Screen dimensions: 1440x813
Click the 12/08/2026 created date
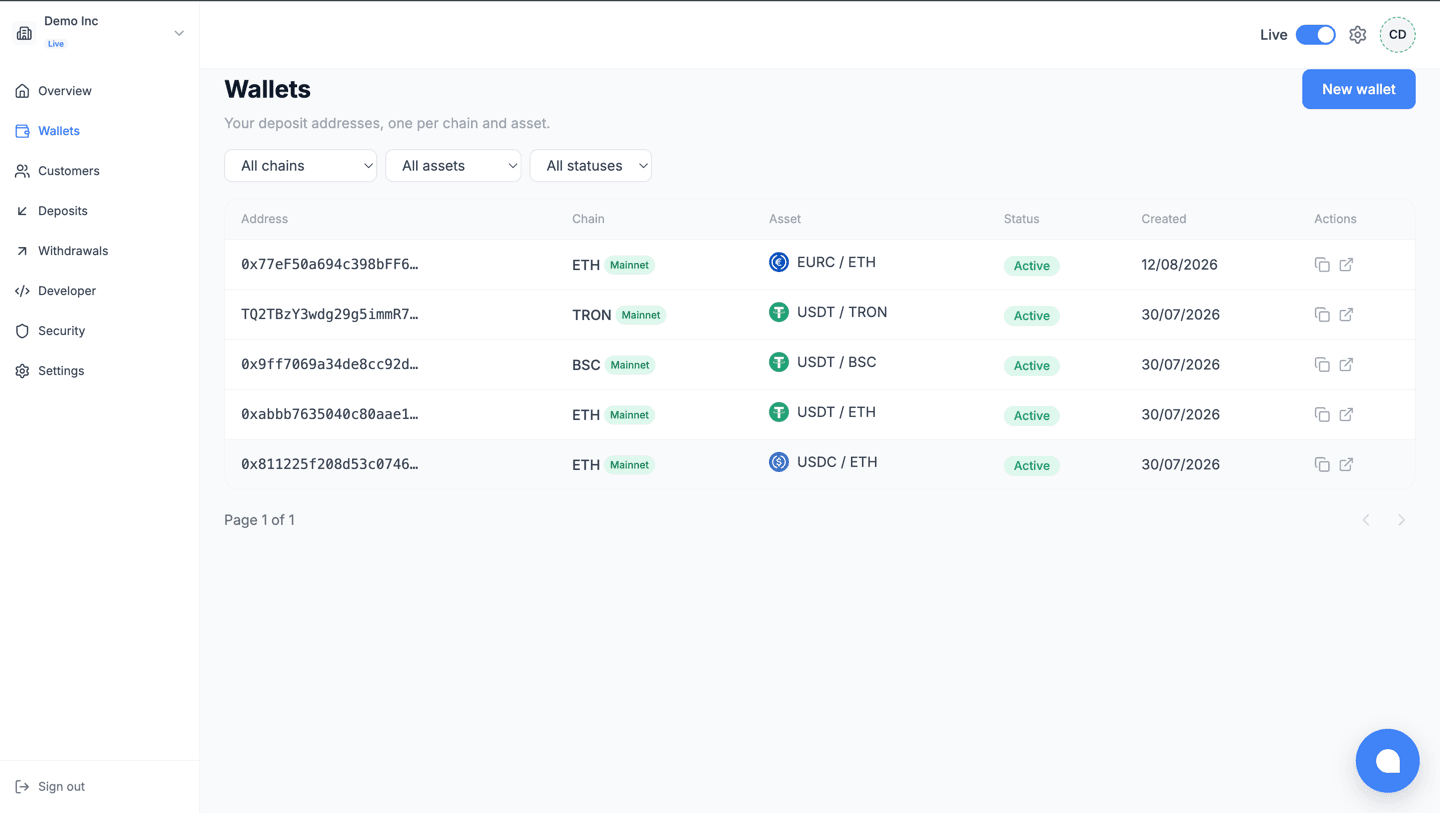tap(1180, 265)
